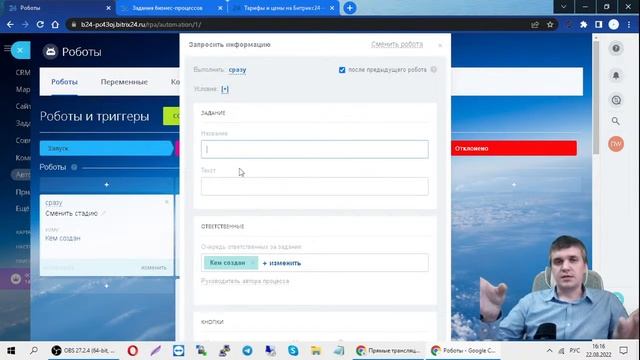Open the help question mark icon in right sidebar
The image size is (640, 360).
[x=616, y=49]
